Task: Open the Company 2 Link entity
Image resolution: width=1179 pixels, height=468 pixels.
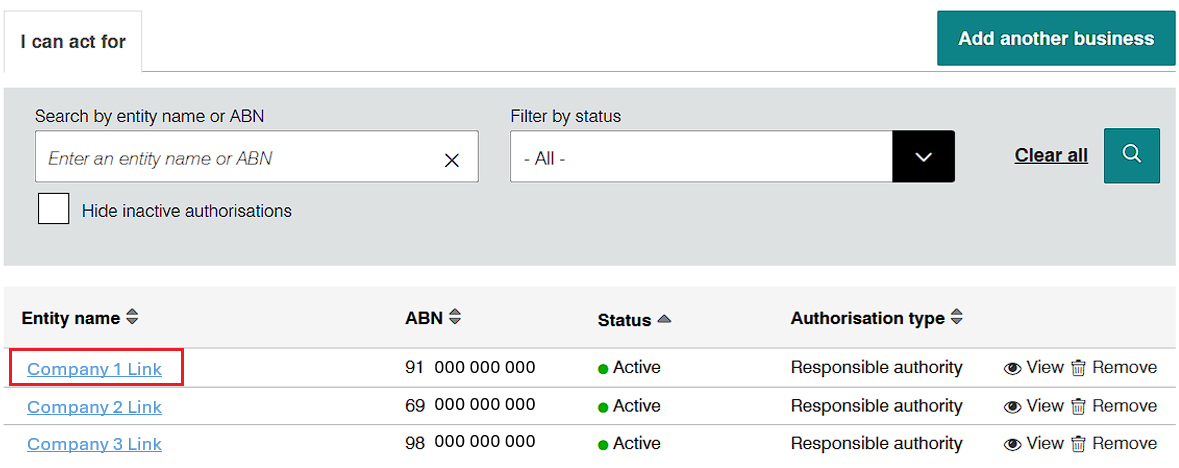Action: 94,407
